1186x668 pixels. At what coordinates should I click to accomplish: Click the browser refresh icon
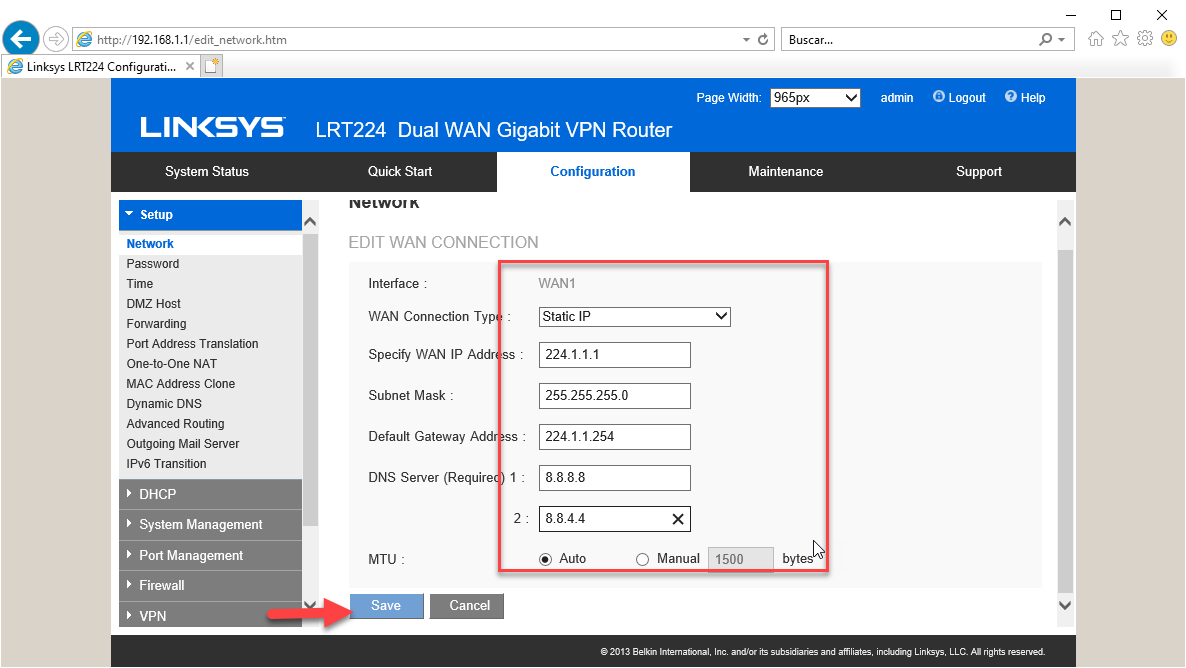click(x=764, y=40)
